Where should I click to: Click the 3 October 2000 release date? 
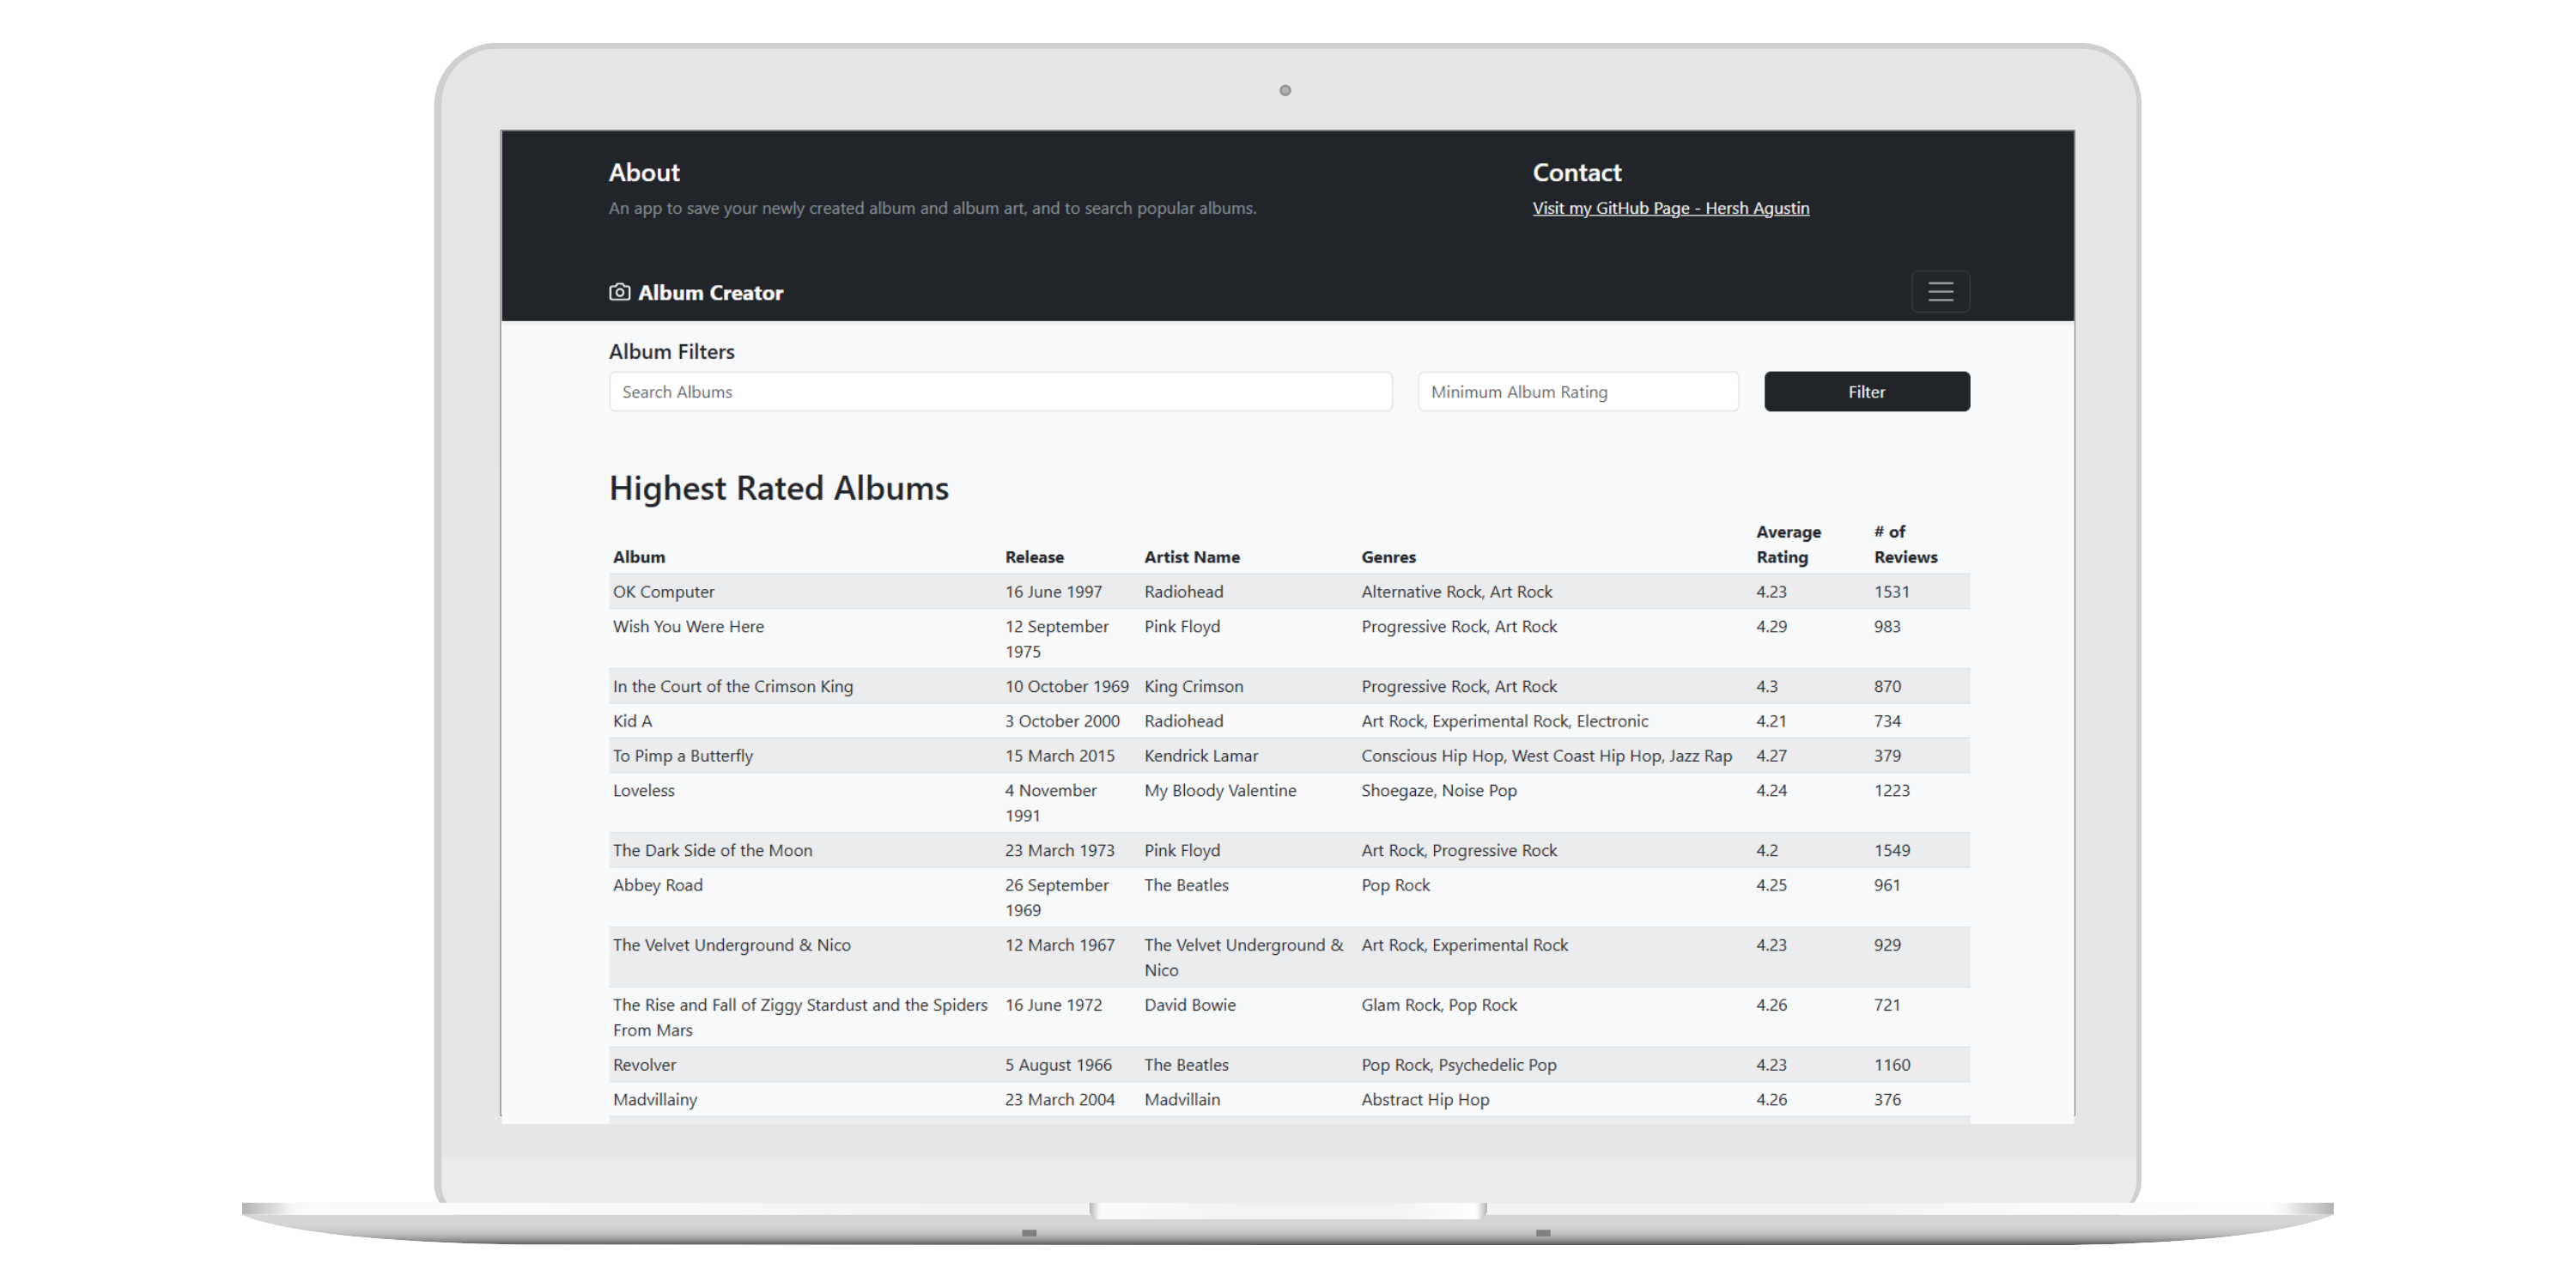(x=1062, y=721)
